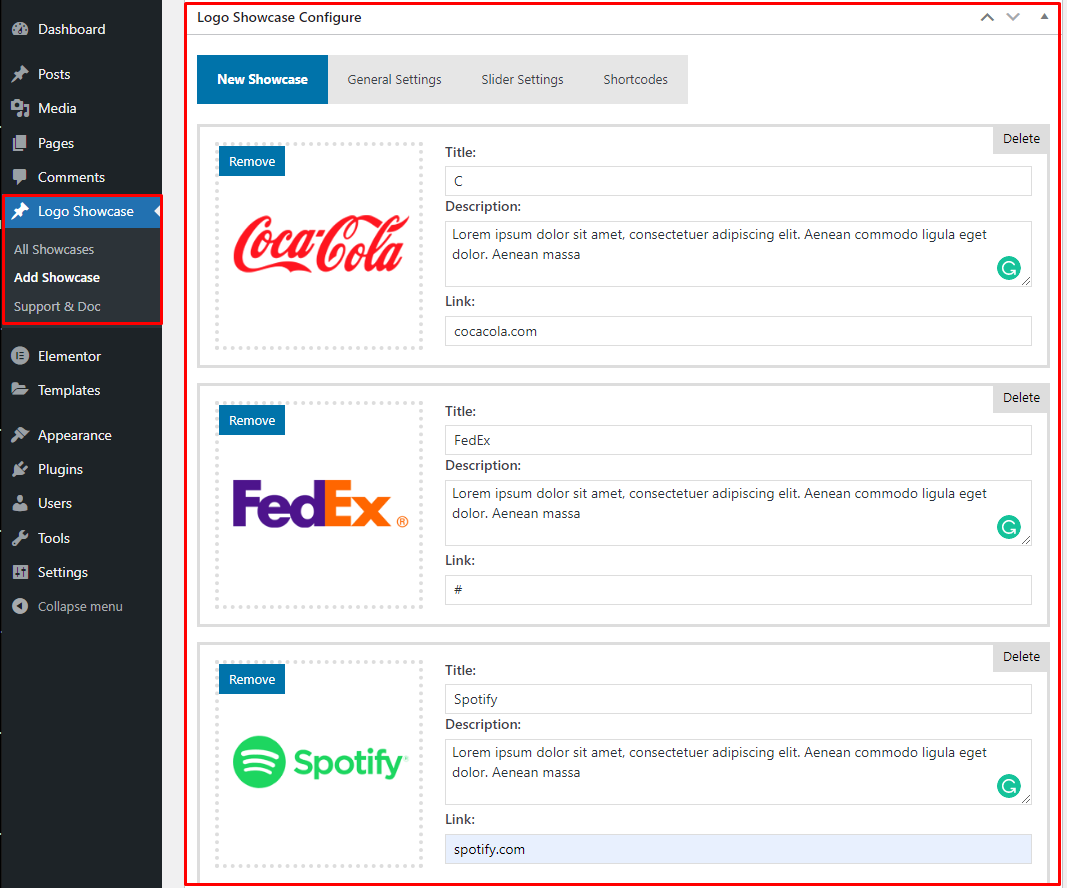Click the Logo Showcase pin icon
The height and width of the screenshot is (888, 1067).
click(x=20, y=211)
